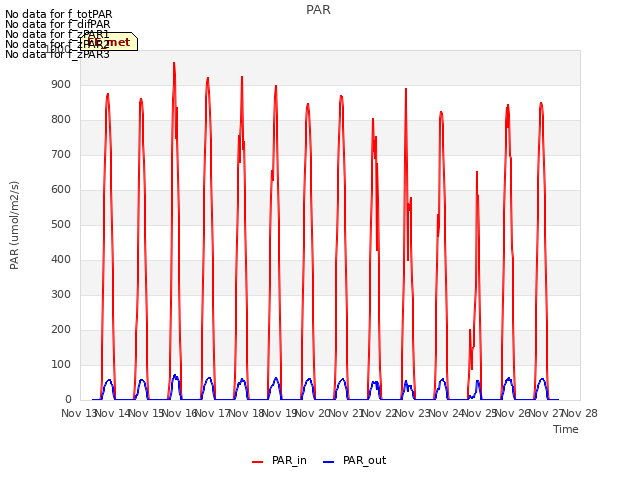Click the 300 y-axis tick label

pos(61,295)
